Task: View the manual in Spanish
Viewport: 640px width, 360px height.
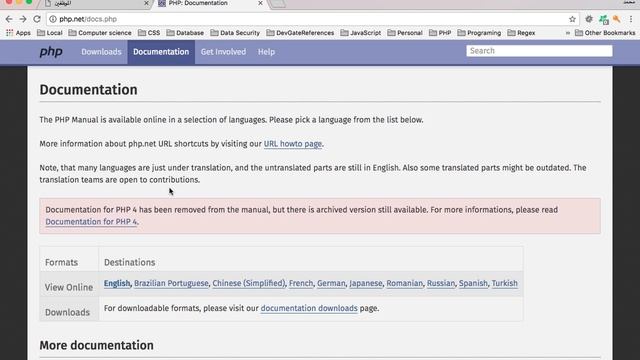Action: click(473, 283)
